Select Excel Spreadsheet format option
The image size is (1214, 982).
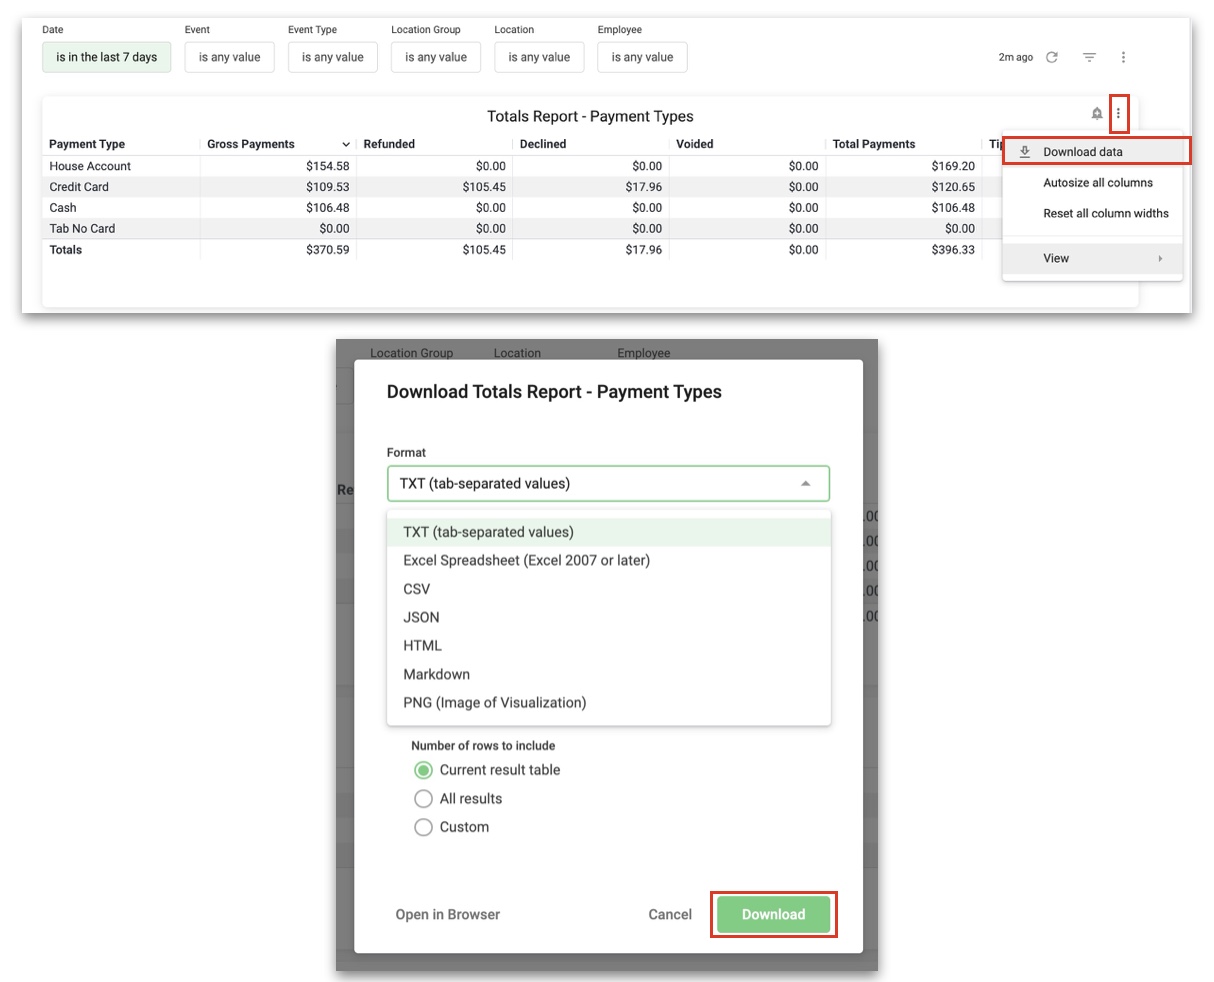pyautogui.click(x=608, y=560)
